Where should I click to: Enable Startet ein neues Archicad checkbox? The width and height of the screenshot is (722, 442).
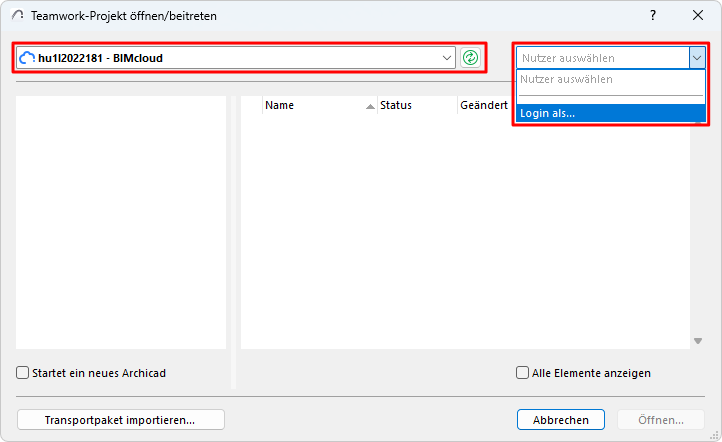[x=23, y=373]
